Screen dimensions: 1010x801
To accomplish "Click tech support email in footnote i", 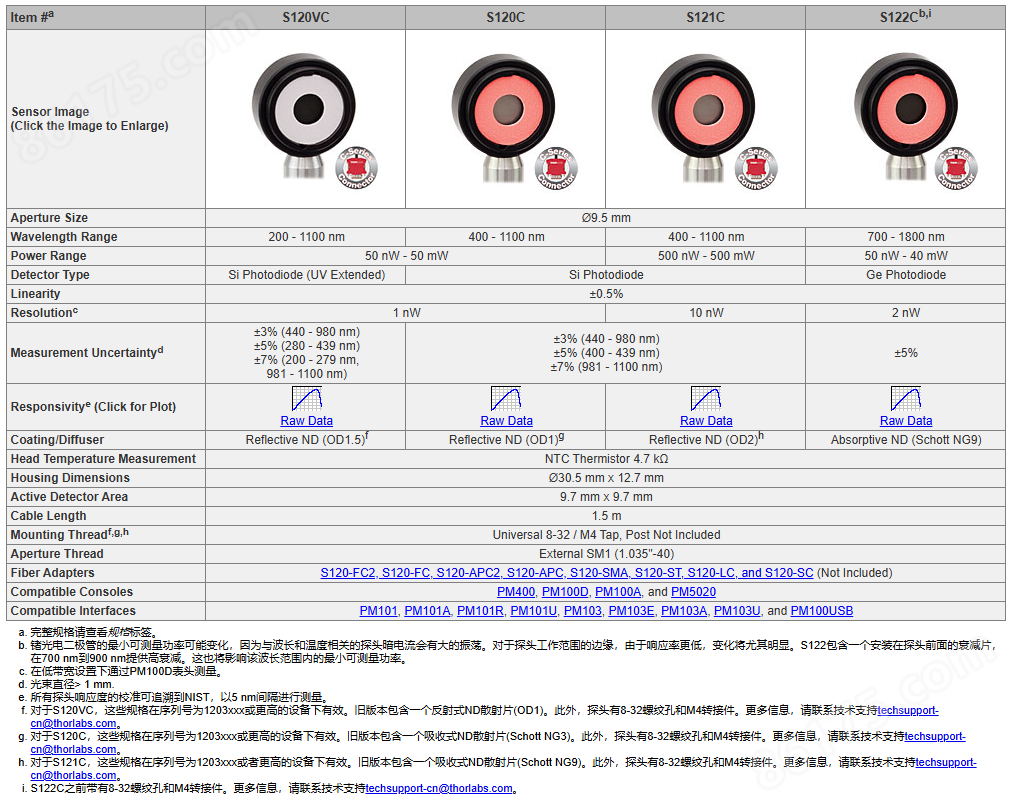I will tap(439, 789).
